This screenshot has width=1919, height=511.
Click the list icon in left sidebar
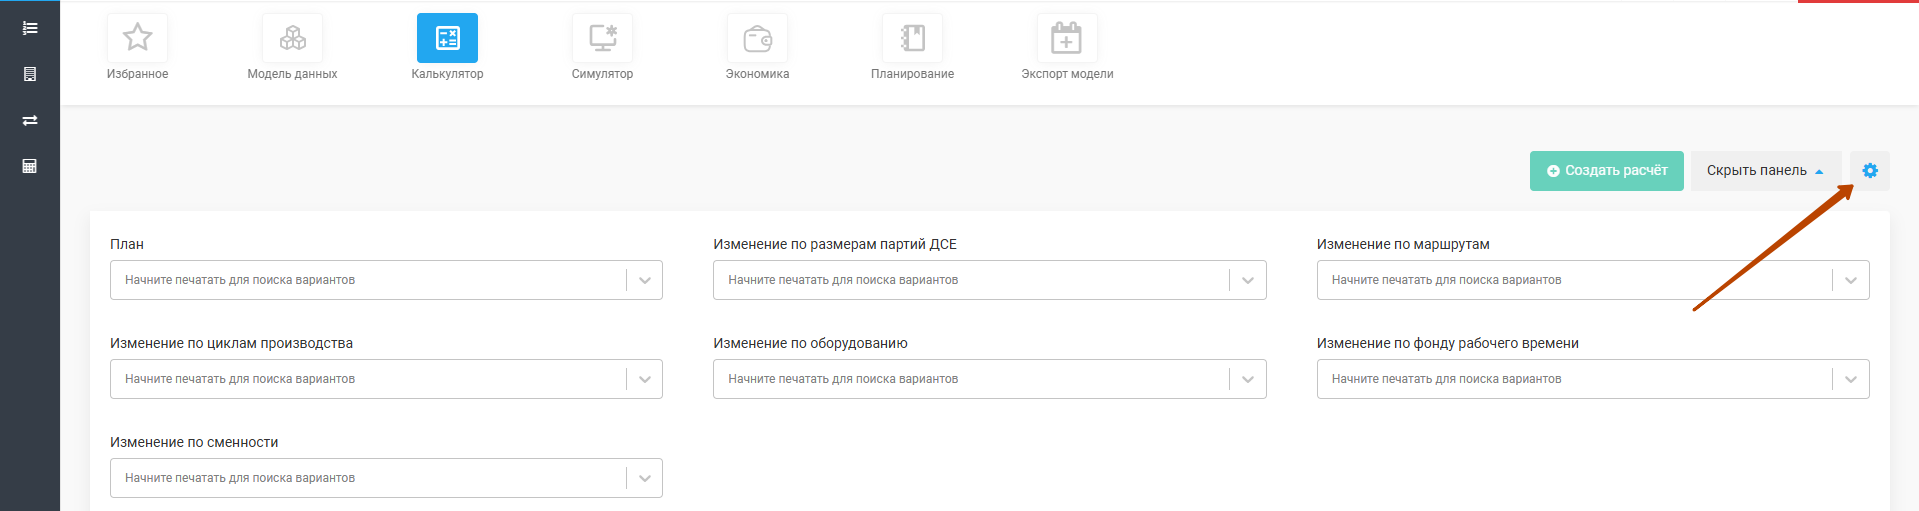click(x=30, y=28)
